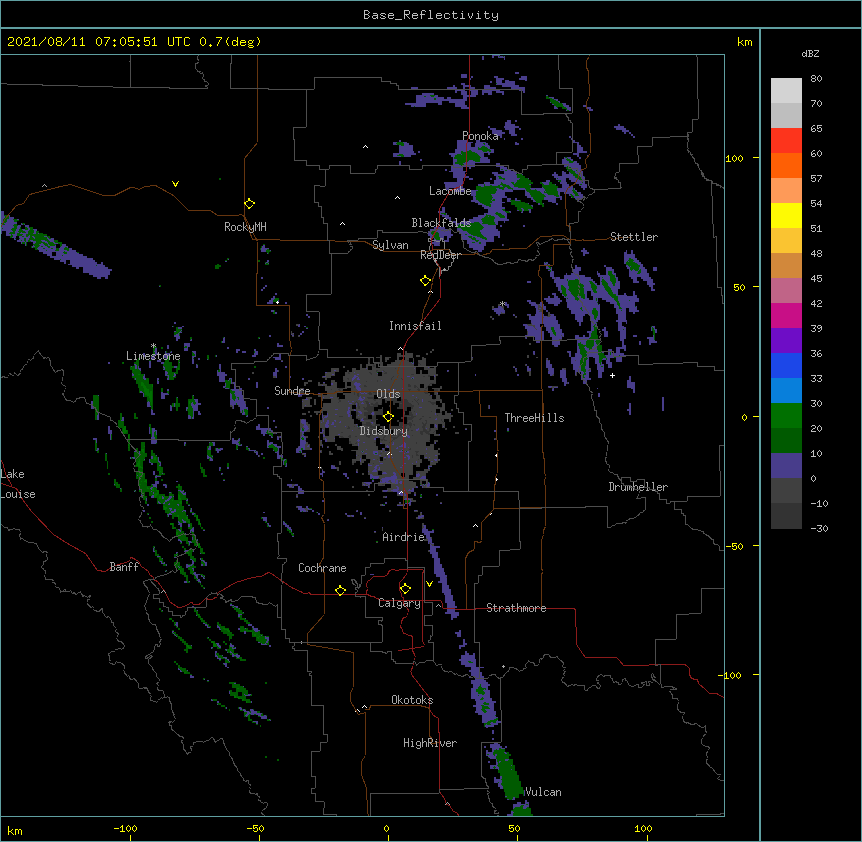Click the yellow diamond marker below Cochrane

(x=340, y=590)
